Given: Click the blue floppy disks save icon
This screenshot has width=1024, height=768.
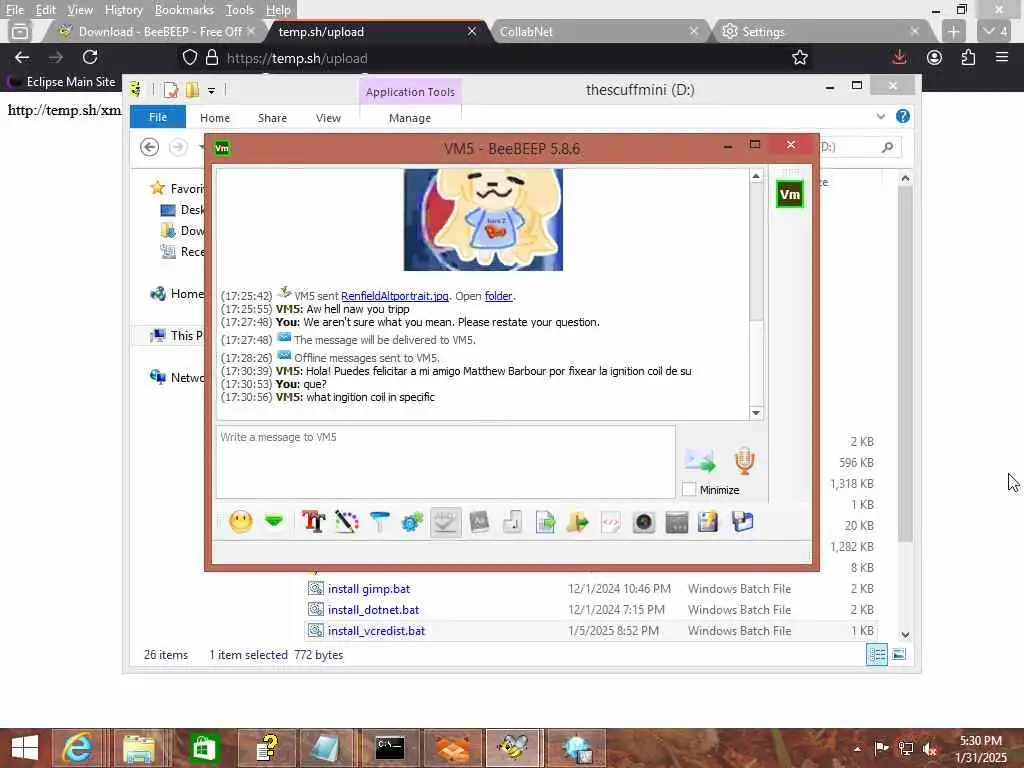Looking at the screenshot, I should coord(743,522).
